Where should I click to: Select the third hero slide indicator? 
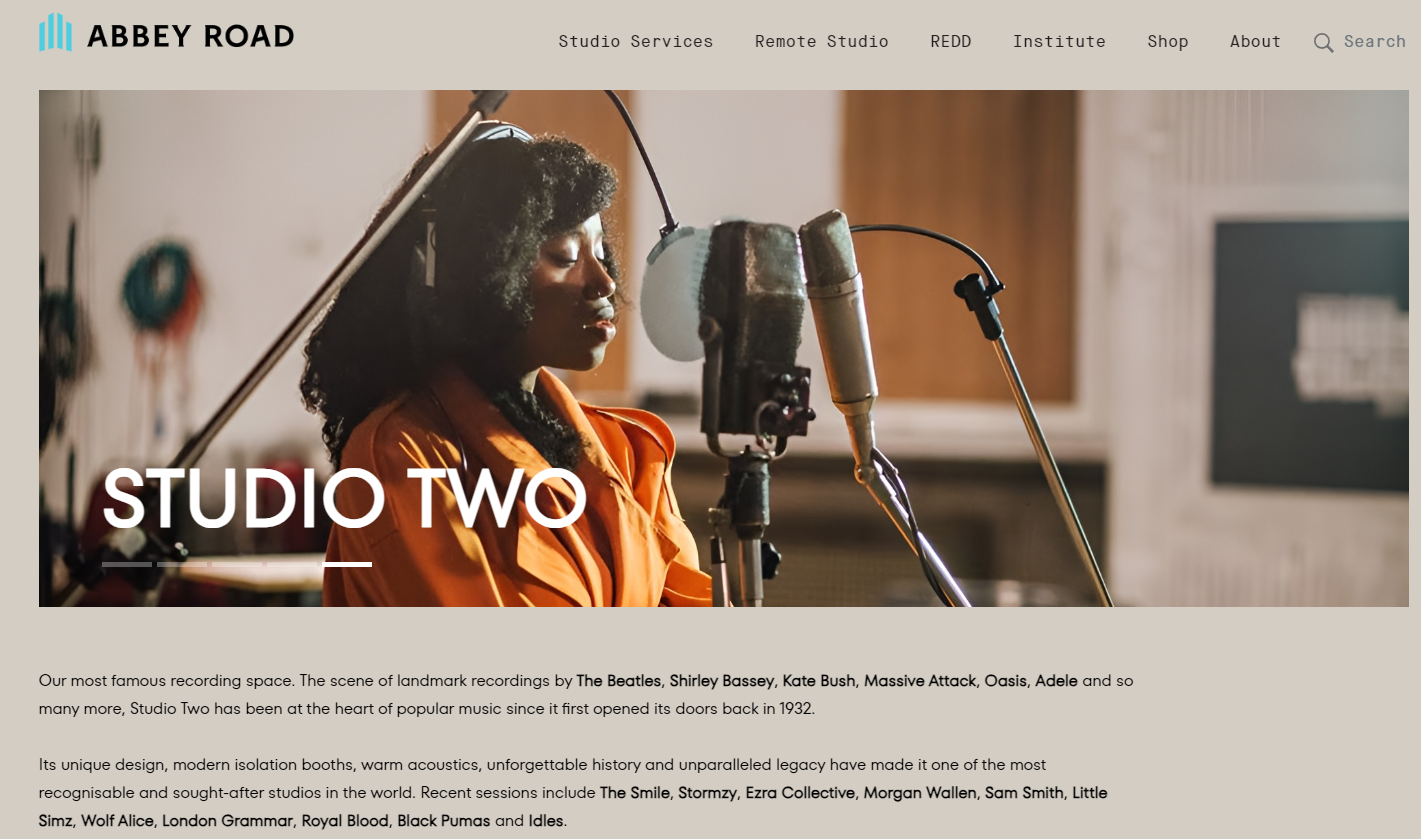[237, 564]
